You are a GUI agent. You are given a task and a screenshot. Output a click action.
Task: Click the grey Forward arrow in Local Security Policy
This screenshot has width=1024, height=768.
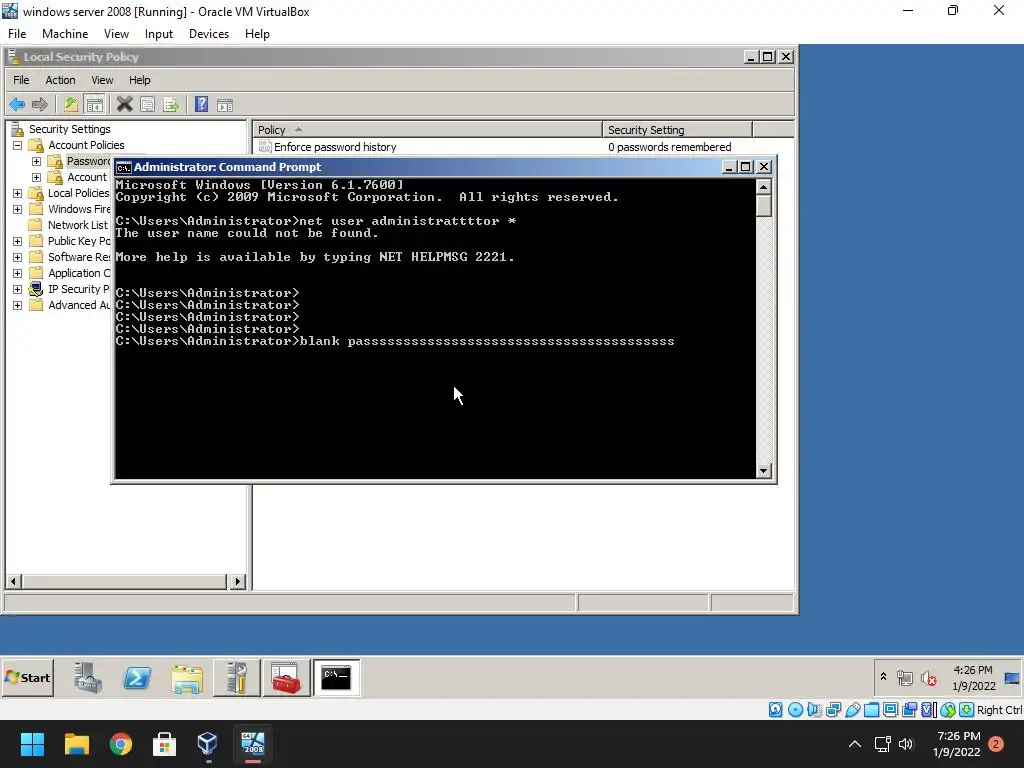(40, 104)
